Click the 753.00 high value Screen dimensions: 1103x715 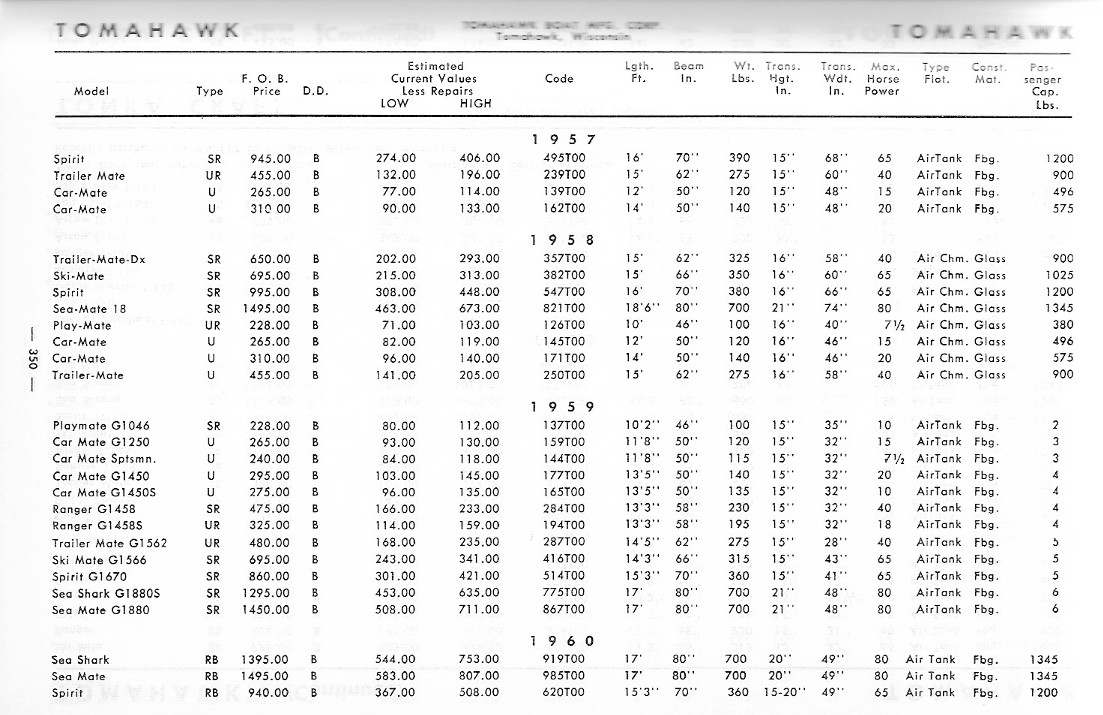[x=479, y=659]
